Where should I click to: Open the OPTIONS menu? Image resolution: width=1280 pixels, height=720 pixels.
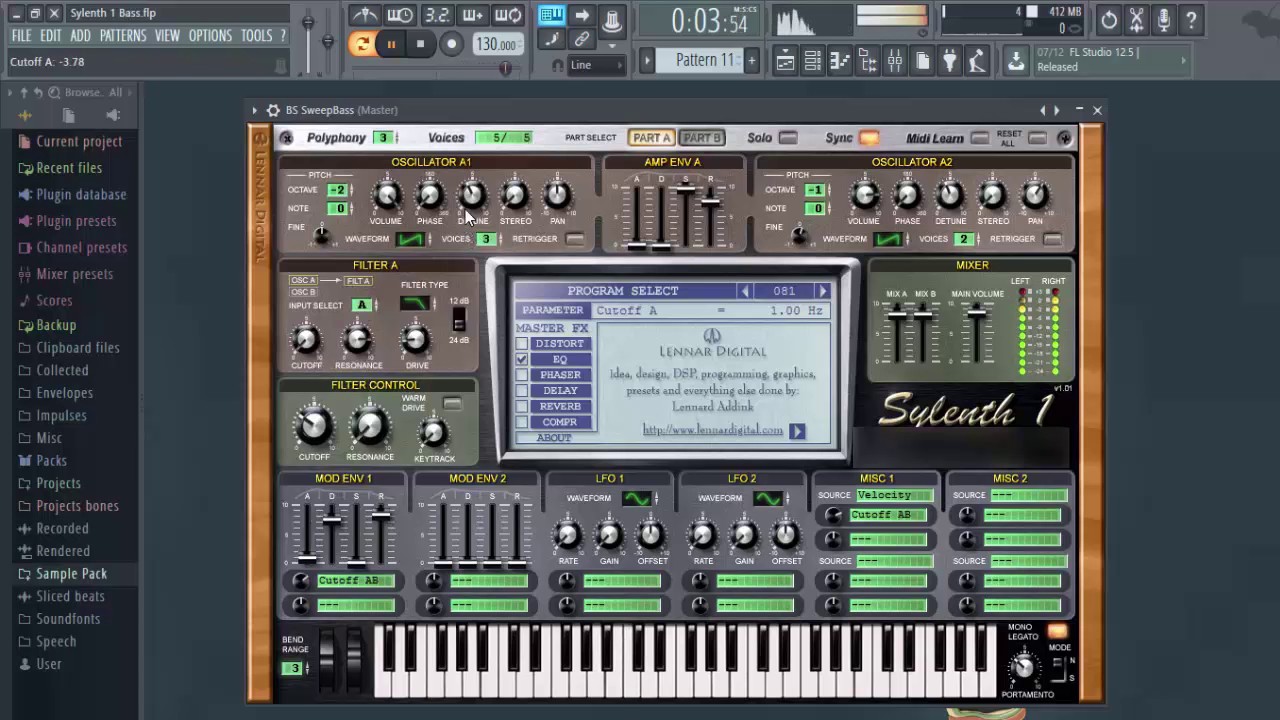210,36
